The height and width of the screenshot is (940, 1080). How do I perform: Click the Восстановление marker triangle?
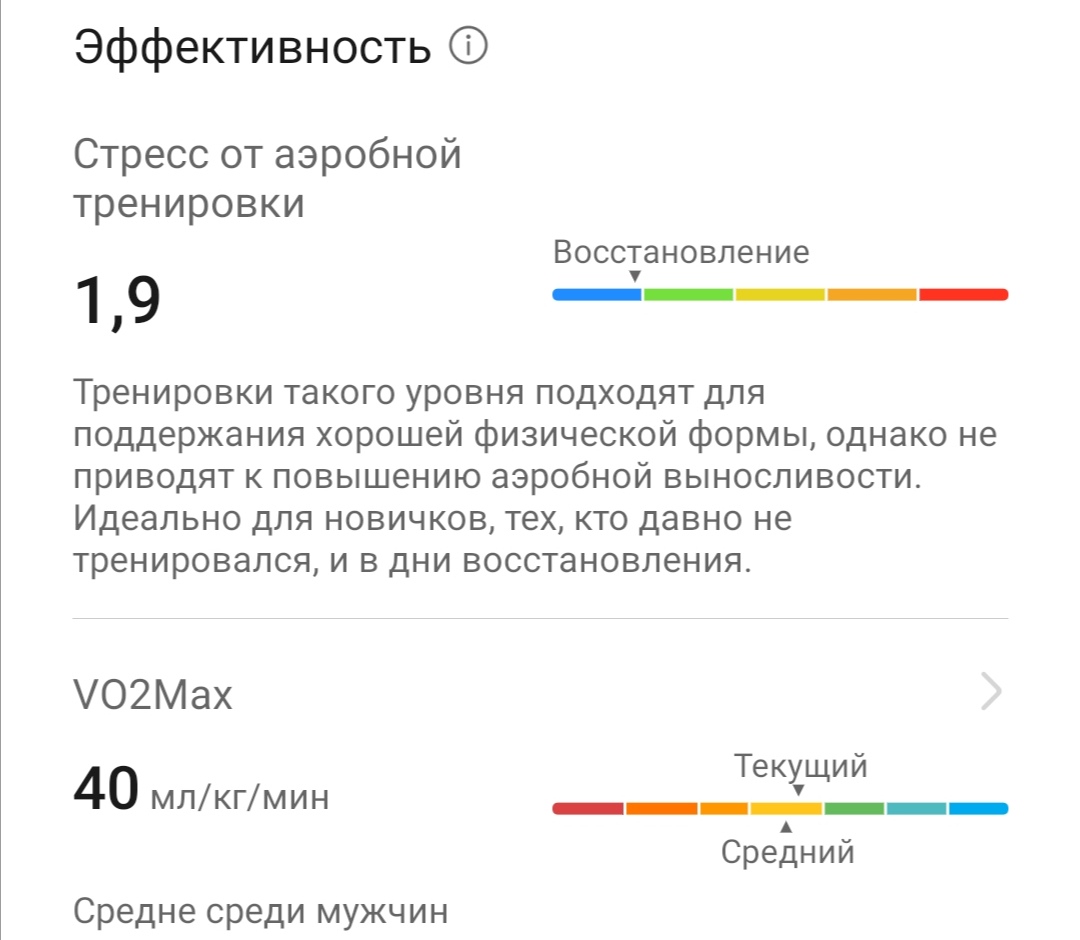click(635, 276)
